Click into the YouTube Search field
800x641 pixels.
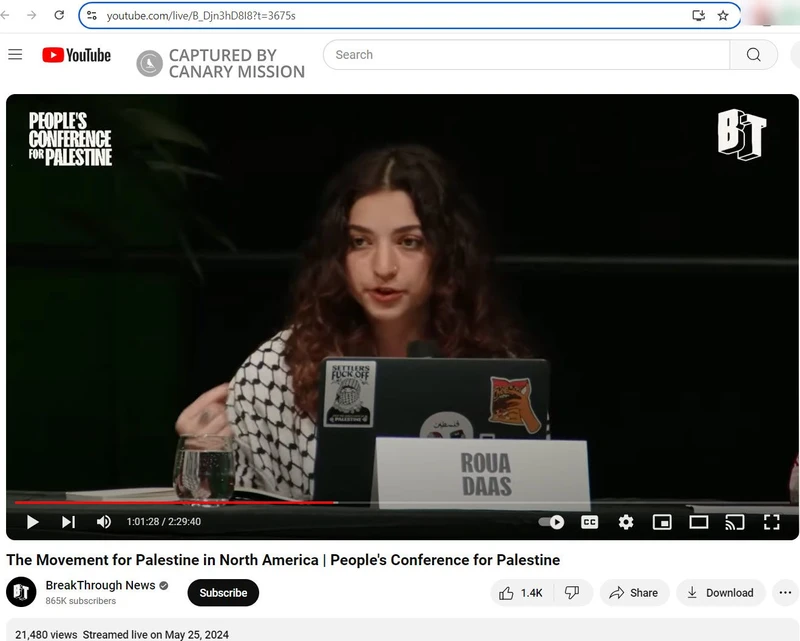pyautogui.click(x=525, y=55)
